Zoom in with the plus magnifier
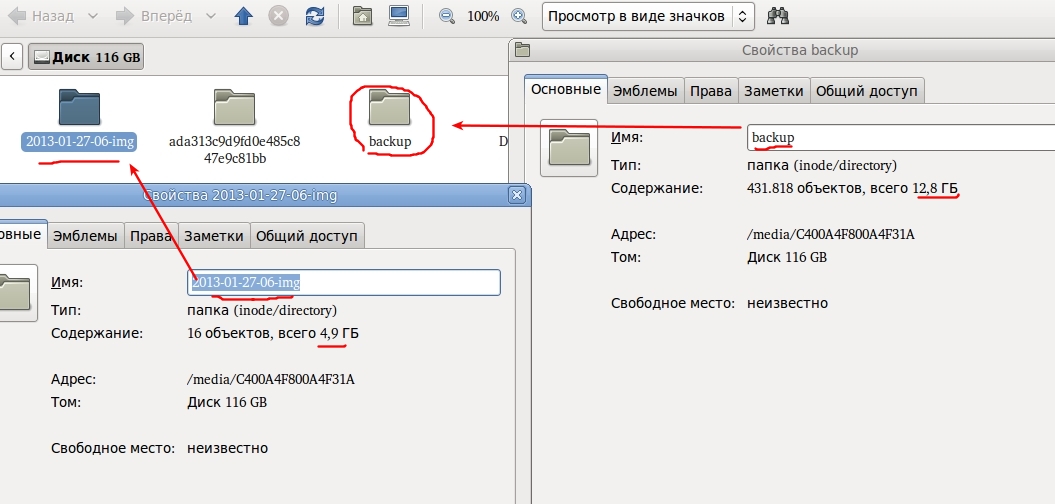The image size is (1055, 504). click(519, 16)
